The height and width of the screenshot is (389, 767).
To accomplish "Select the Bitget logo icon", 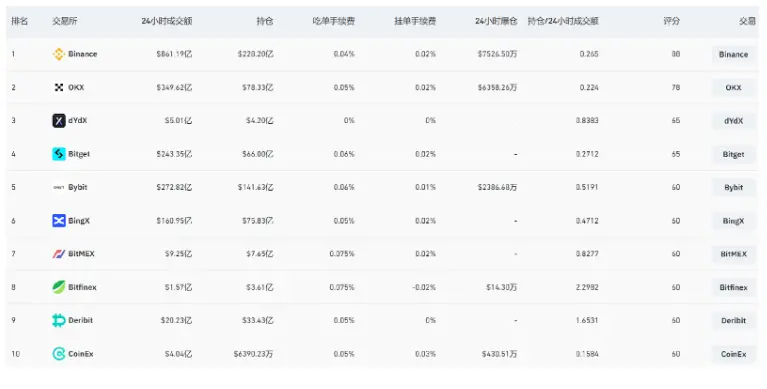I will coord(59,154).
